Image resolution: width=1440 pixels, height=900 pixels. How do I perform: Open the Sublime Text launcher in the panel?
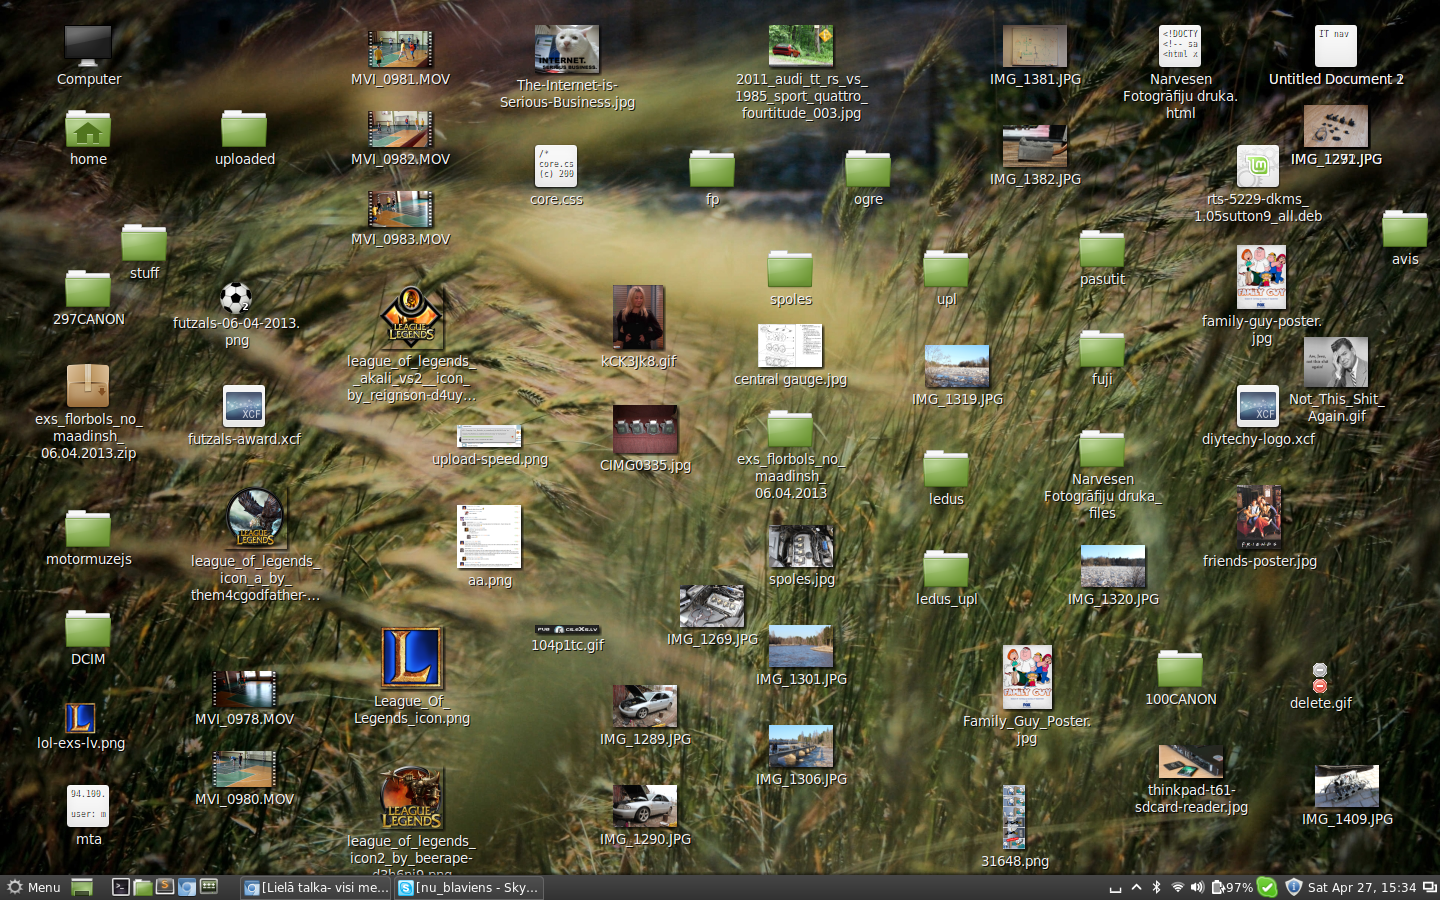click(165, 887)
